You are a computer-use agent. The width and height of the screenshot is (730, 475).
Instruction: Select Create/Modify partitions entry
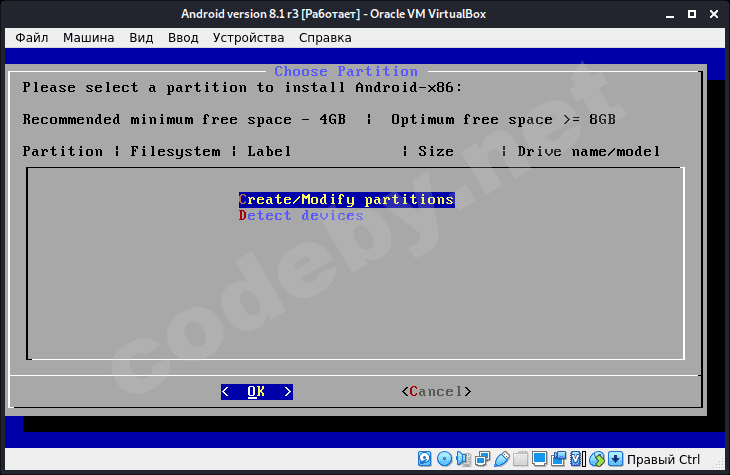(346, 200)
